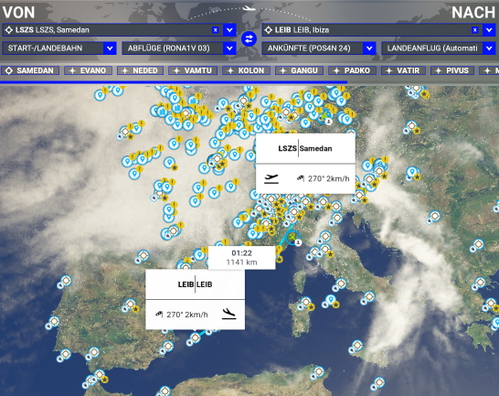Viewport: 499px width, 396px height.
Task: Click the 1141 km distance label
Action: tap(242, 262)
